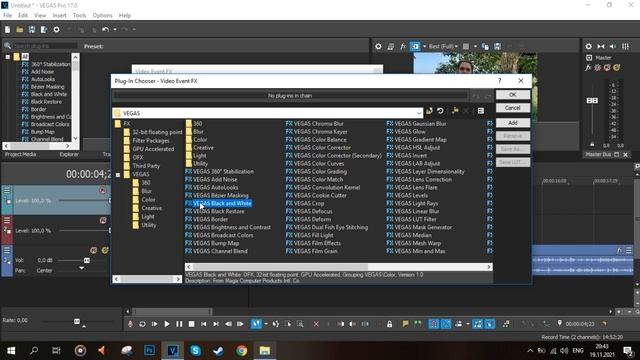
Task: Open the Creative folder in plug-in list
Action: (203, 147)
